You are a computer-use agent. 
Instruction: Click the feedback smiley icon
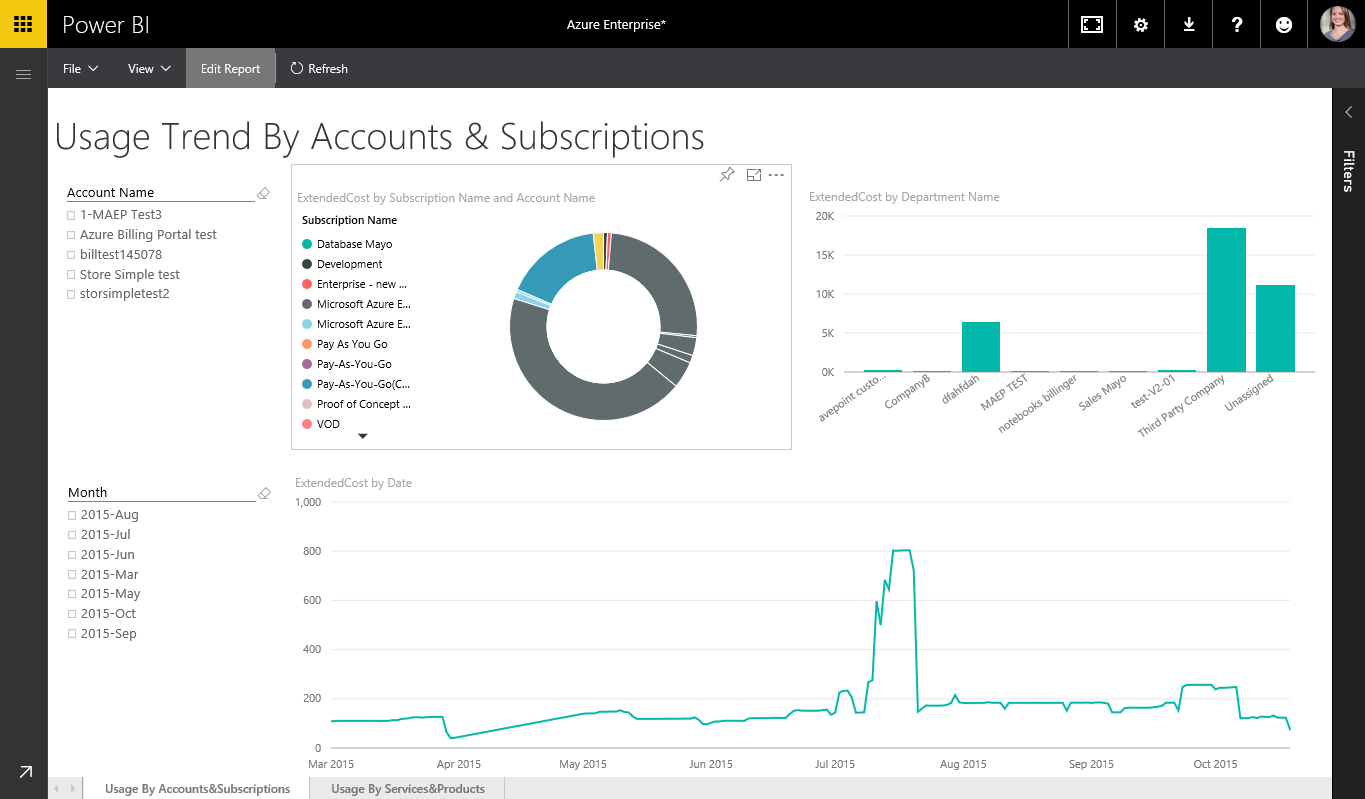[1284, 24]
